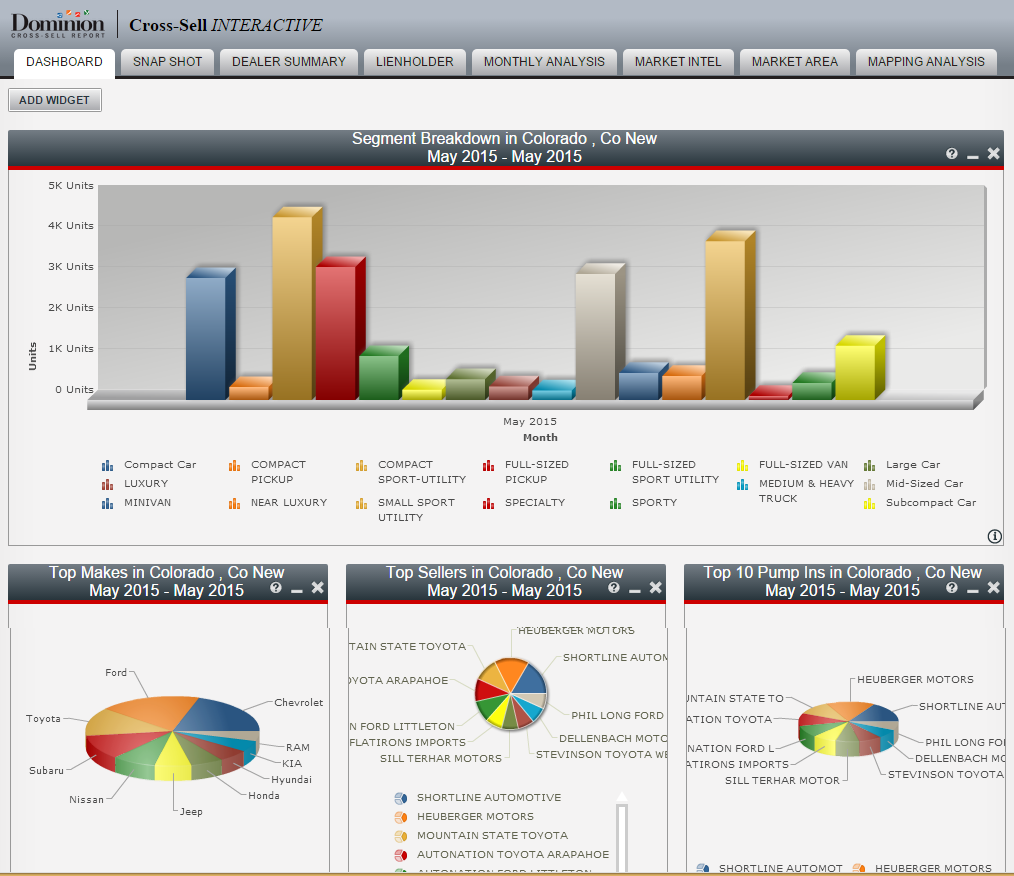Open the DASHBOARD tab

point(64,62)
